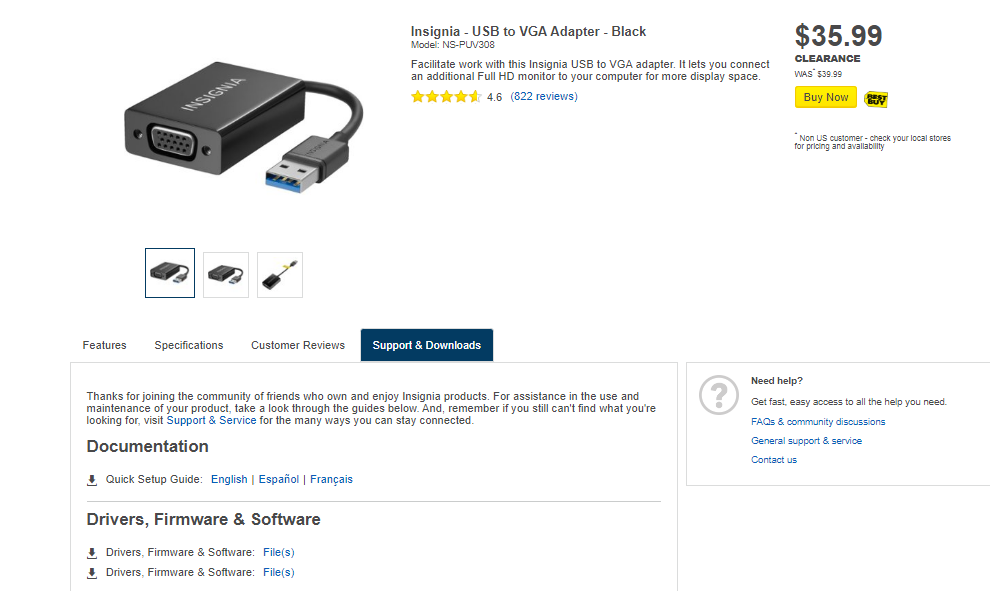Select the first adapter thumbnail image

pyautogui.click(x=170, y=273)
